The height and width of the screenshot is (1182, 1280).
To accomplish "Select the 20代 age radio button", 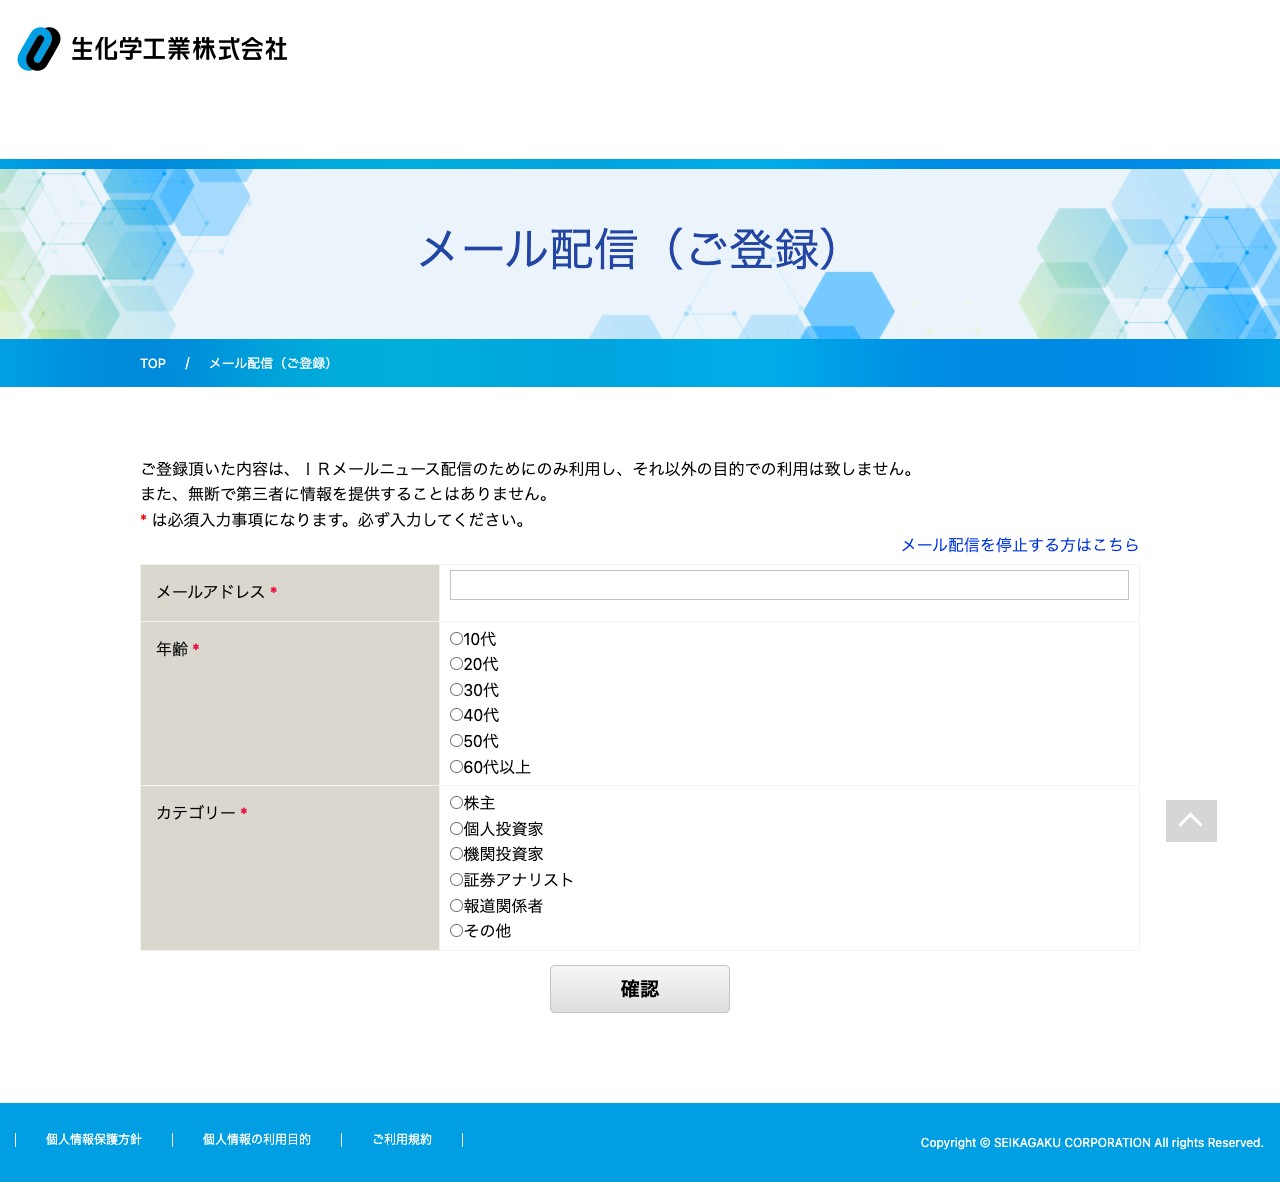I will point(456,664).
